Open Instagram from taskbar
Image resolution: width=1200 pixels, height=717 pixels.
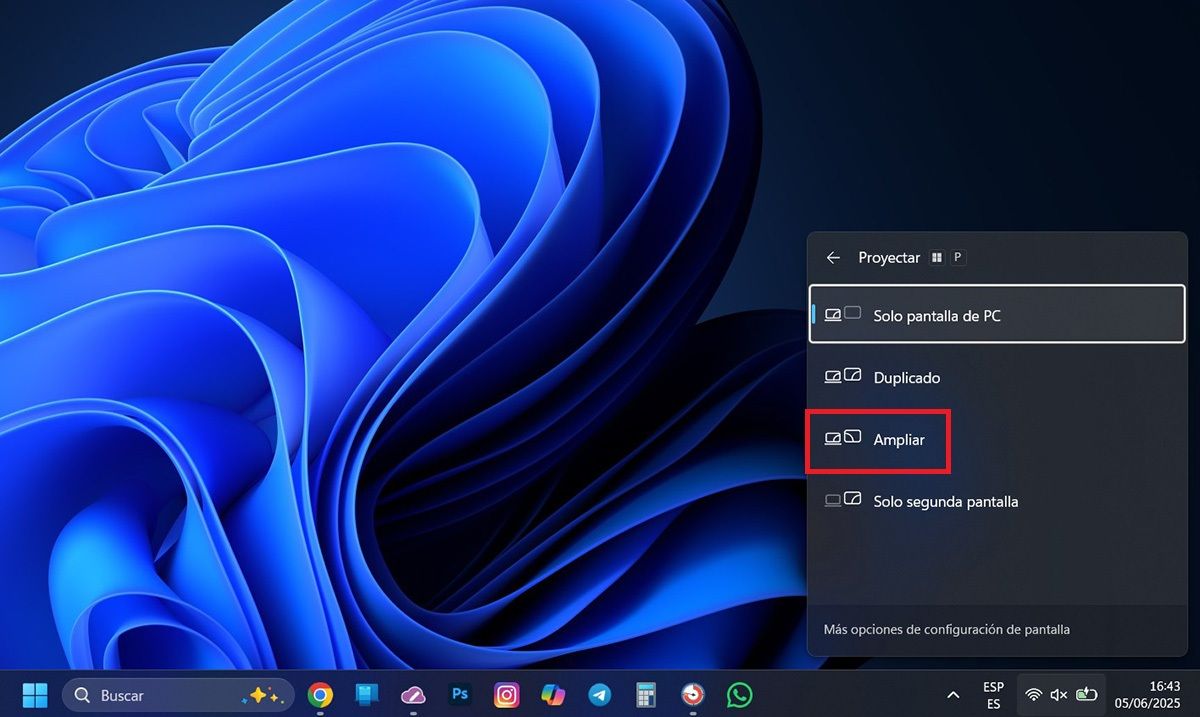(507, 695)
